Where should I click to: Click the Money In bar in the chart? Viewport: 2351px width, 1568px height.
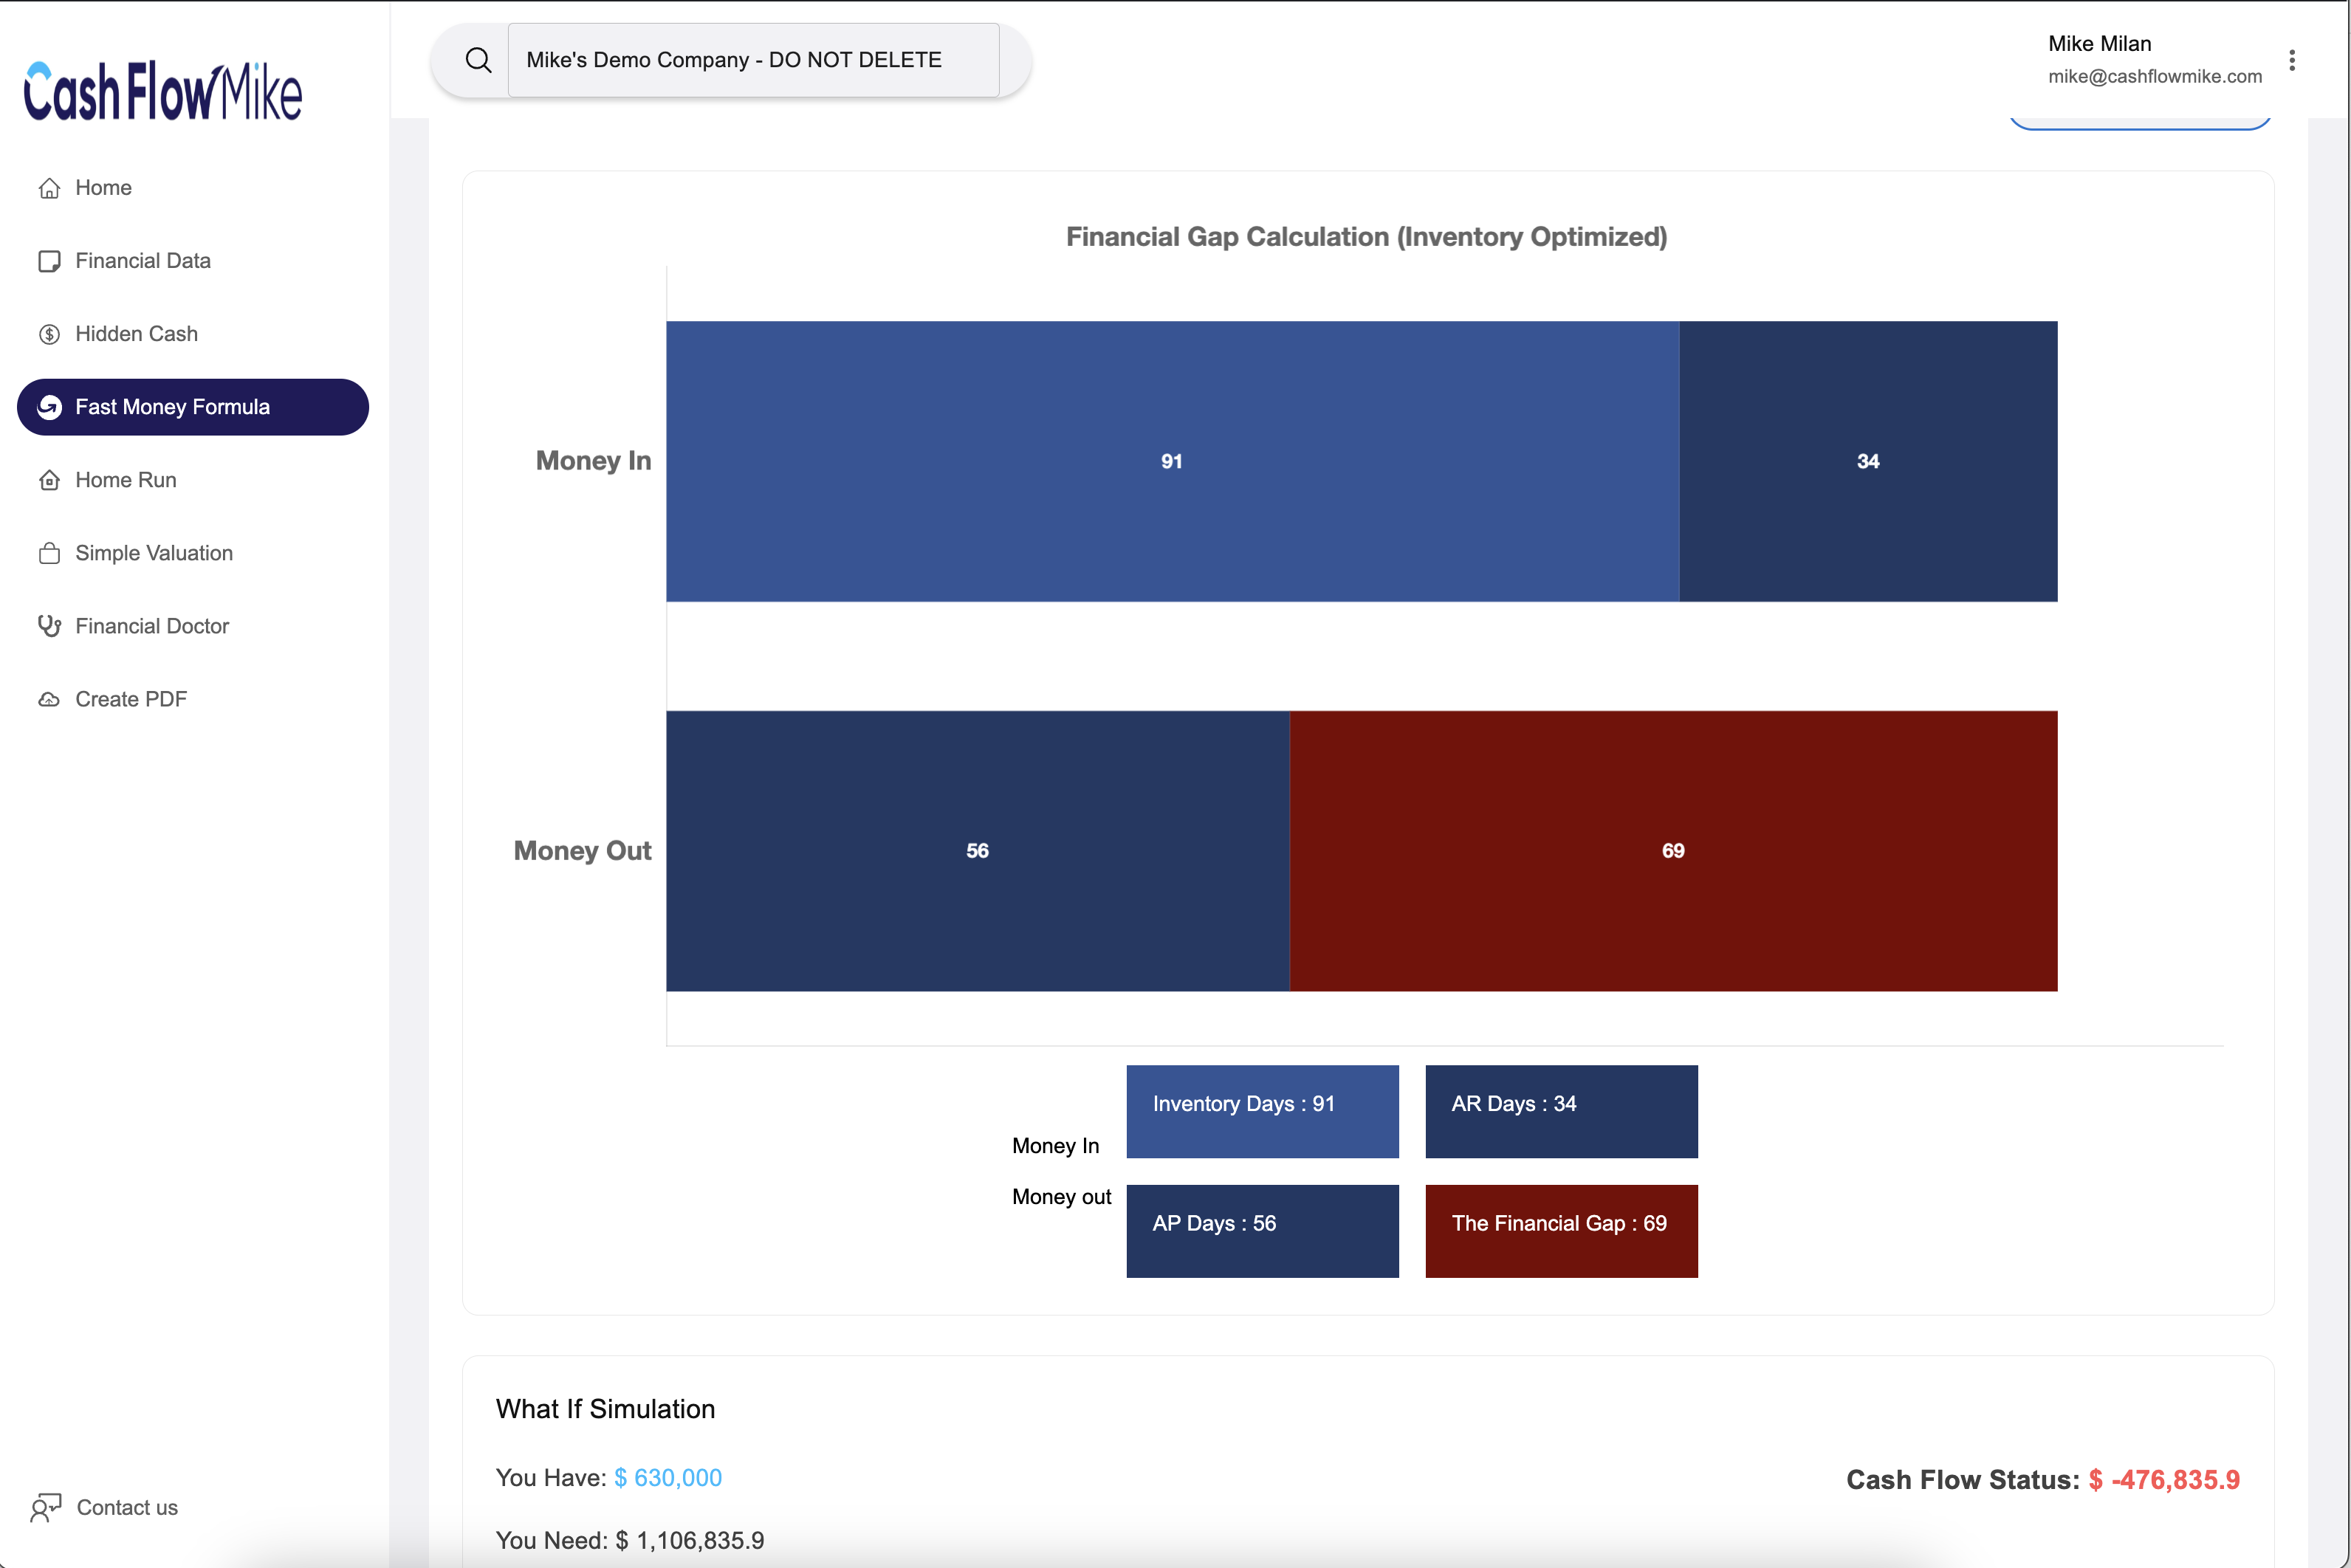point(1170,460)
